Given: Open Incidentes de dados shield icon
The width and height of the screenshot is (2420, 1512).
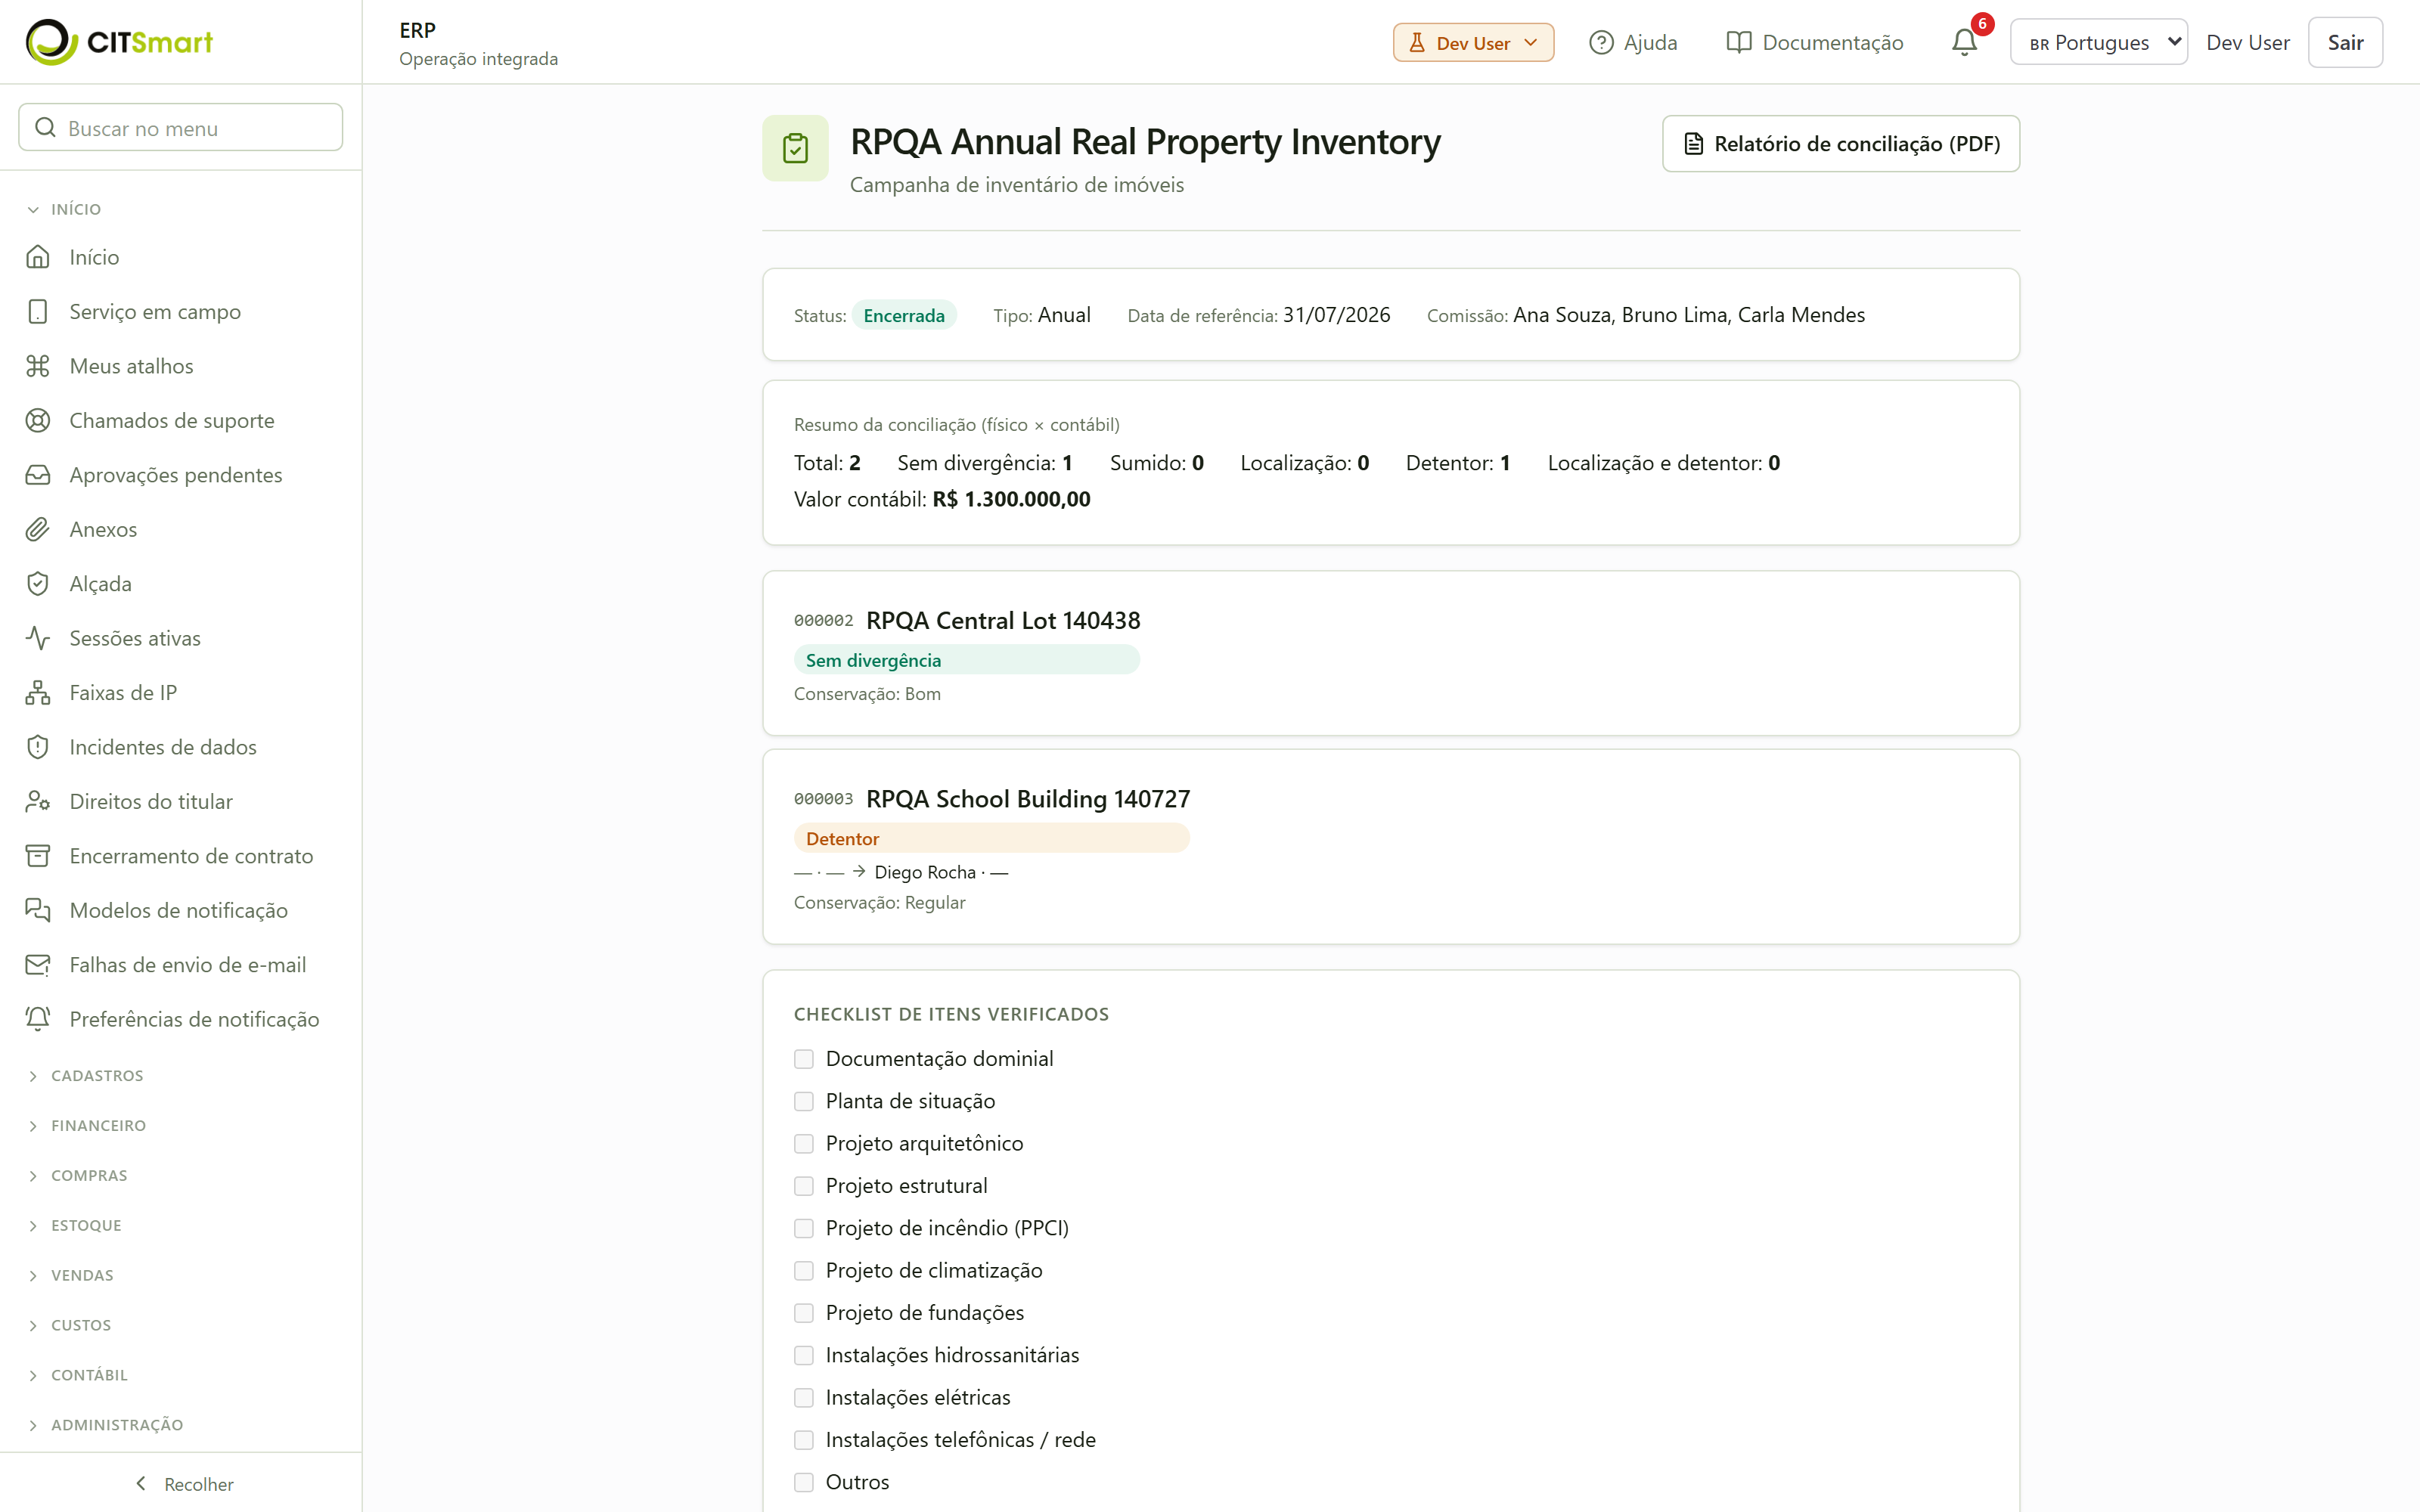Looking at the screenshot, I should pos(38,747).
